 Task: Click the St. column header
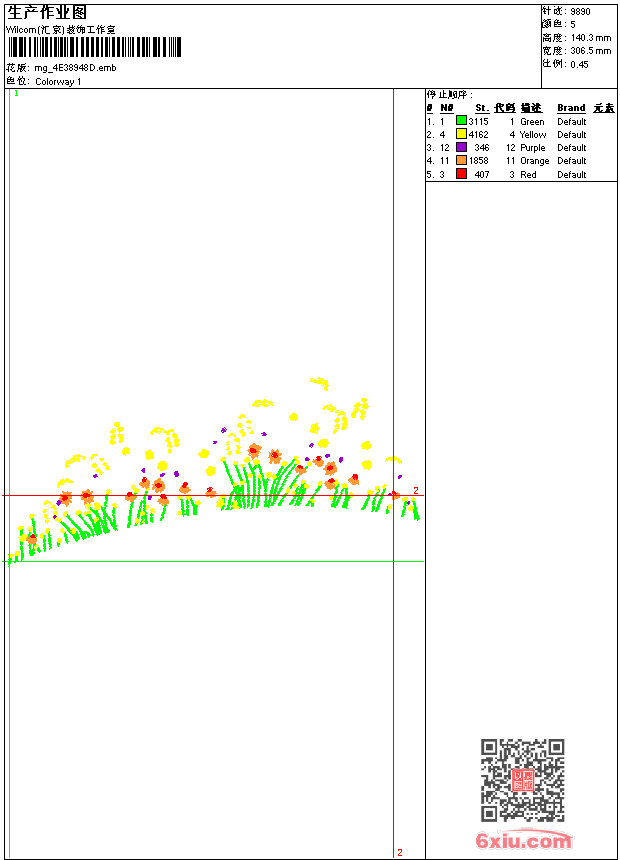click(482, 108)
